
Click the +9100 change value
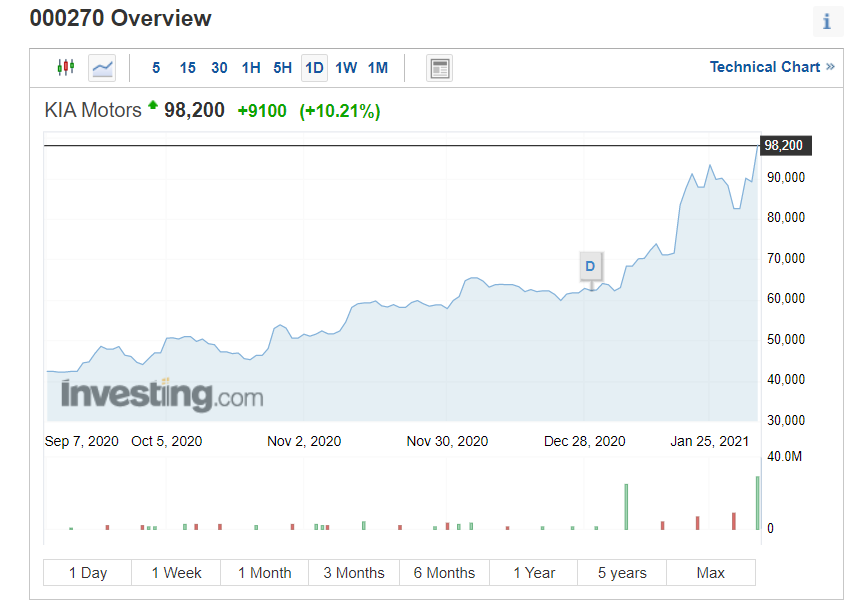coord(262,111)
